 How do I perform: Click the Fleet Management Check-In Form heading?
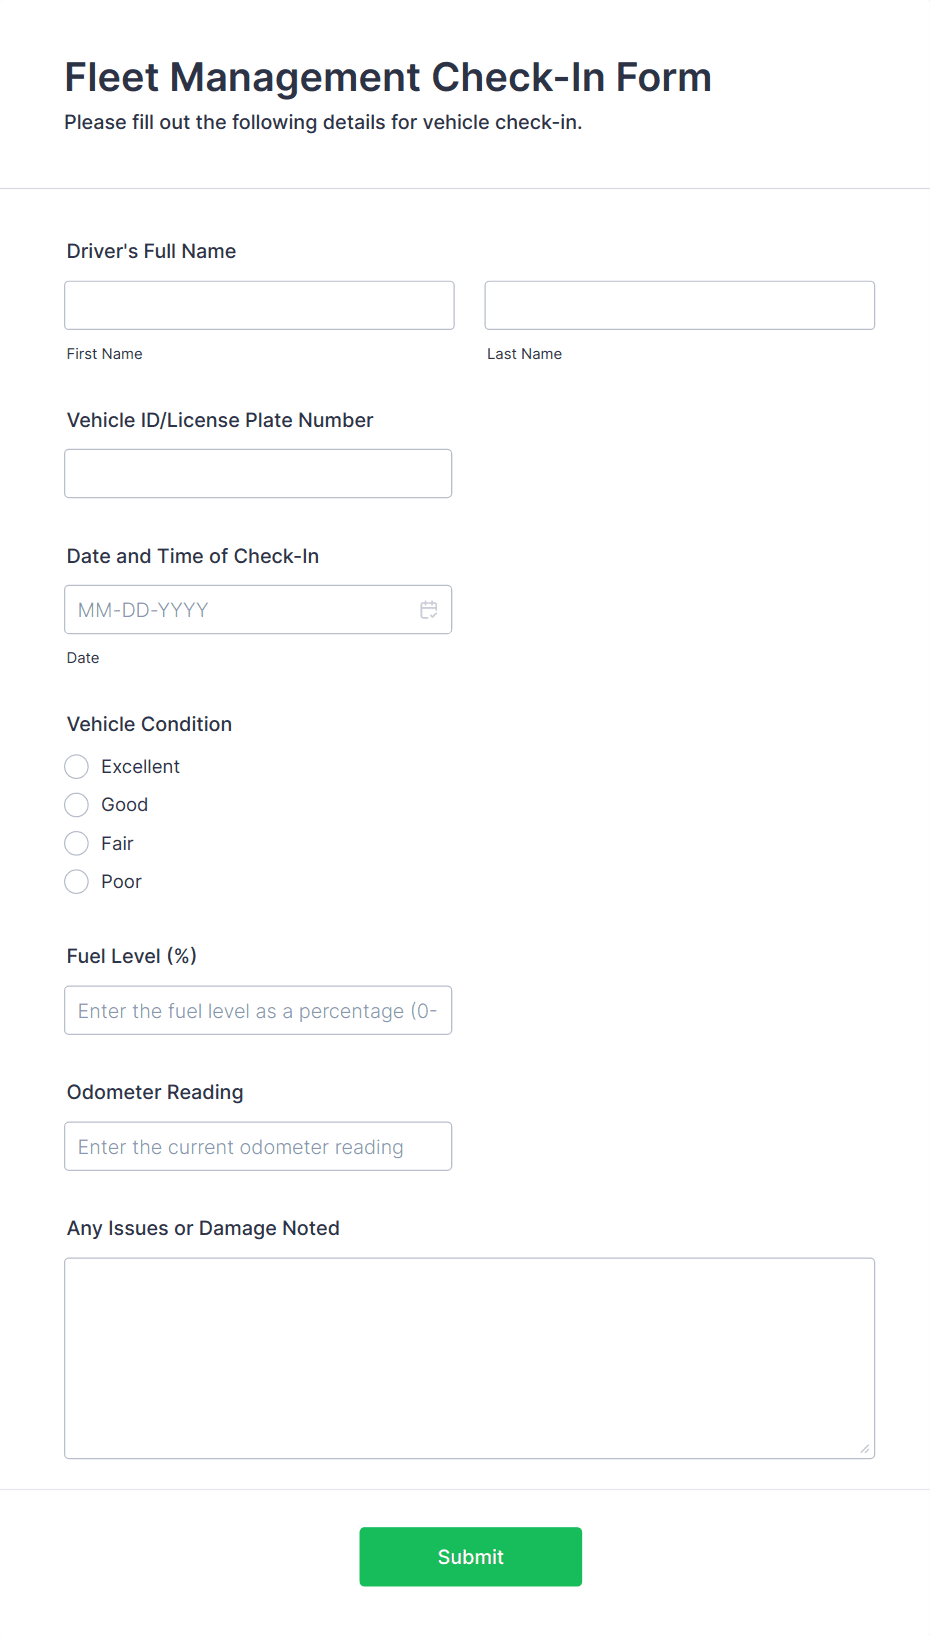coord(388,77)
